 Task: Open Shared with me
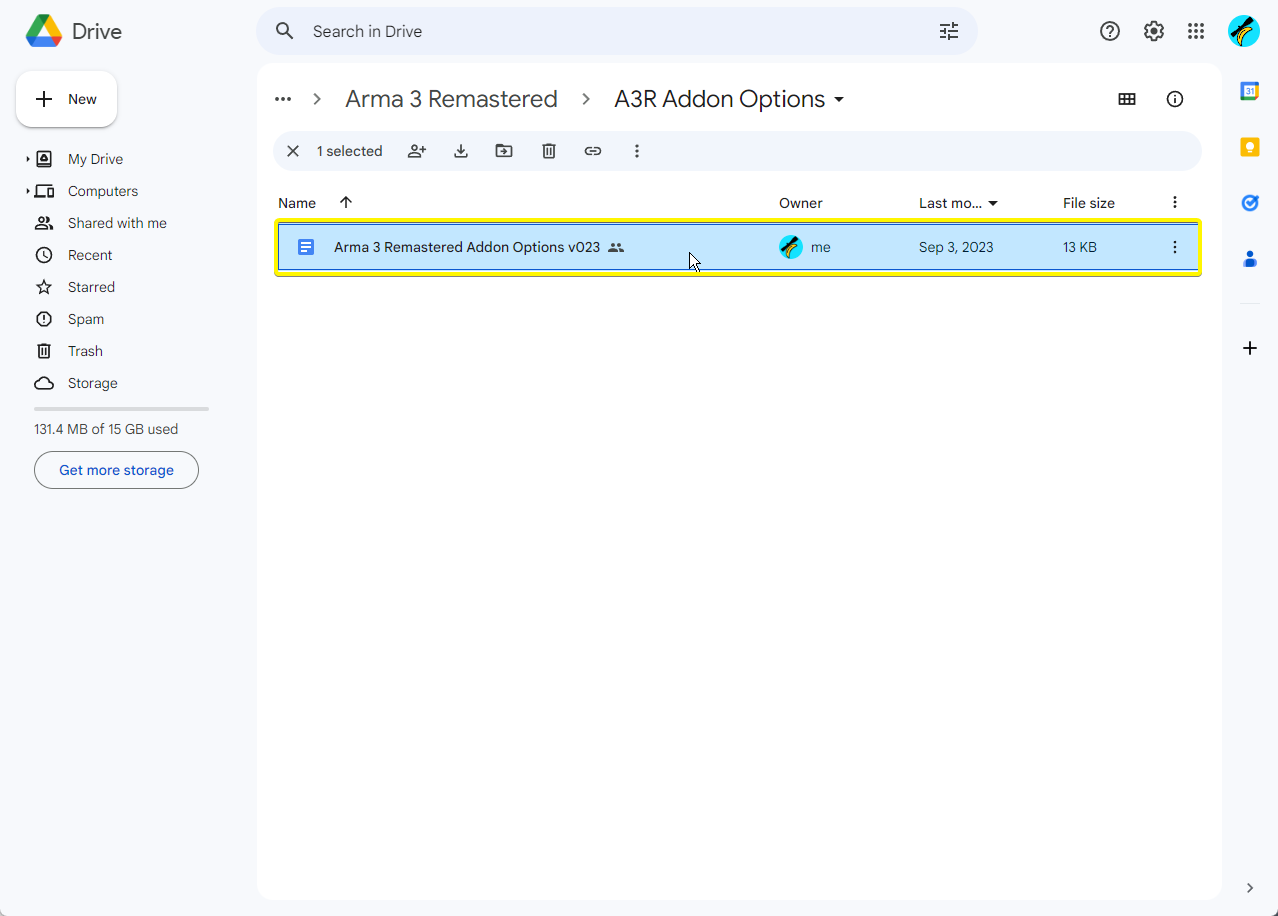[117, 223]
